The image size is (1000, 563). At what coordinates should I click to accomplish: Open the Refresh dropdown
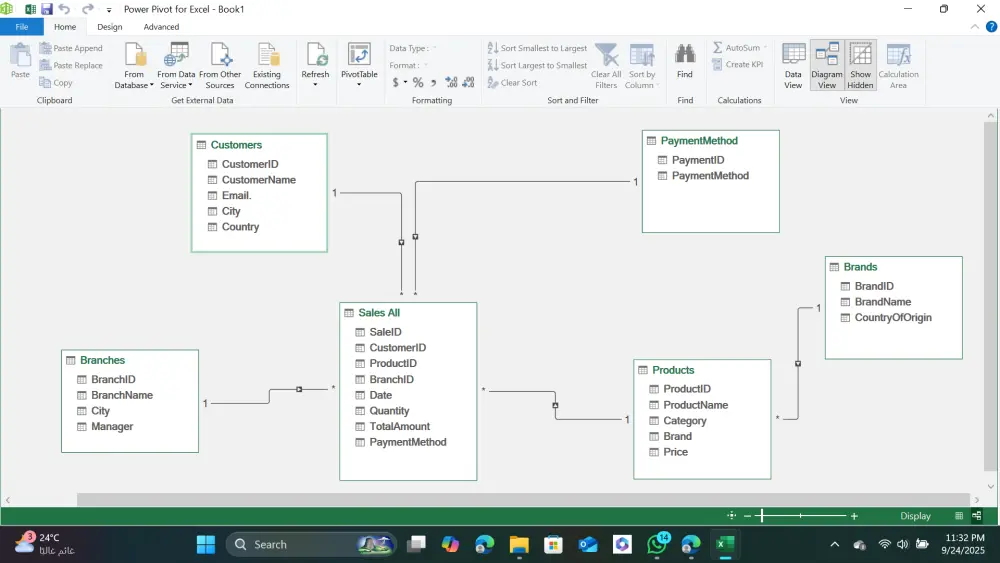click(315, 66)
